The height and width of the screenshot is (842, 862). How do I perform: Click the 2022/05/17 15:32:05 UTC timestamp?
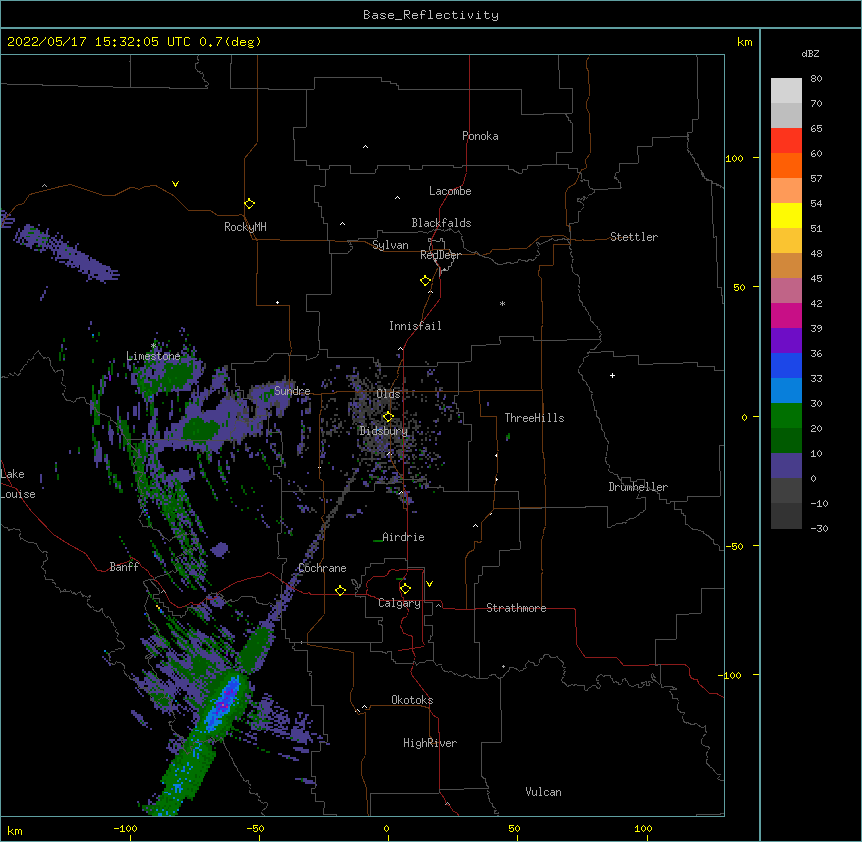tap(99, 42)
